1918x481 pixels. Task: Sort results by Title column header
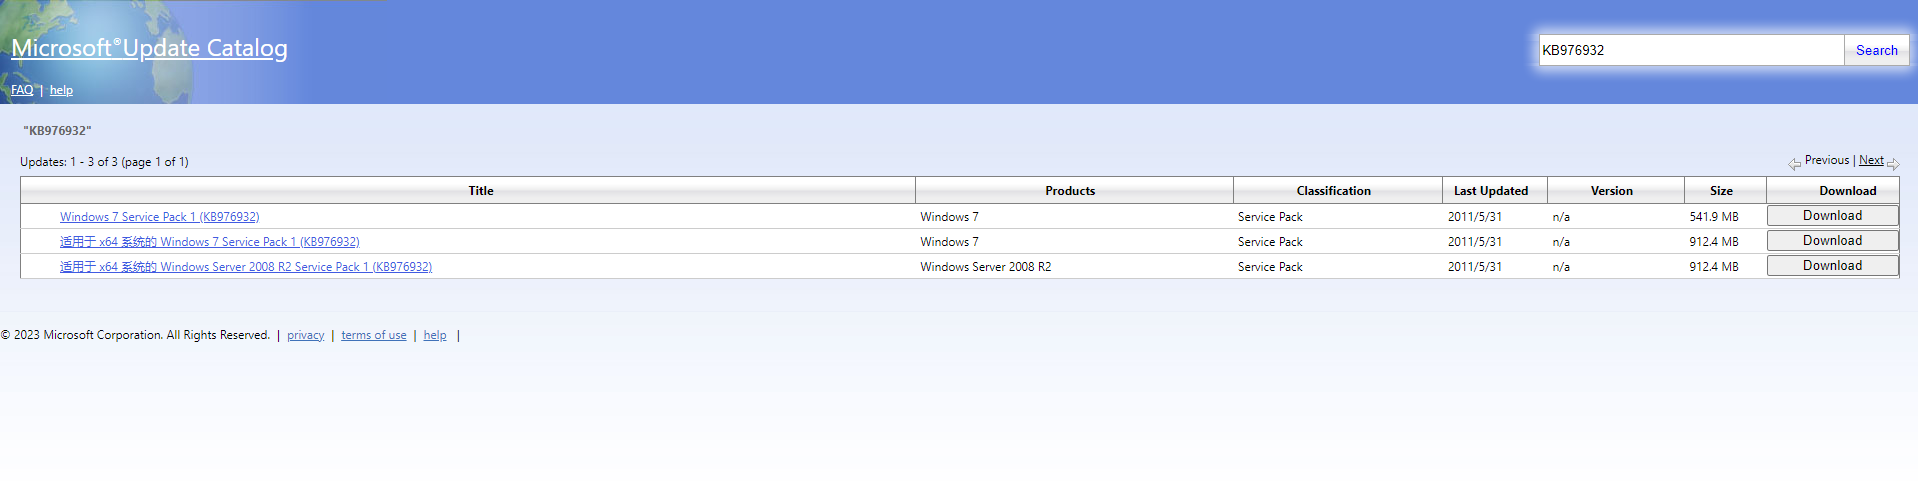point(480,191)
